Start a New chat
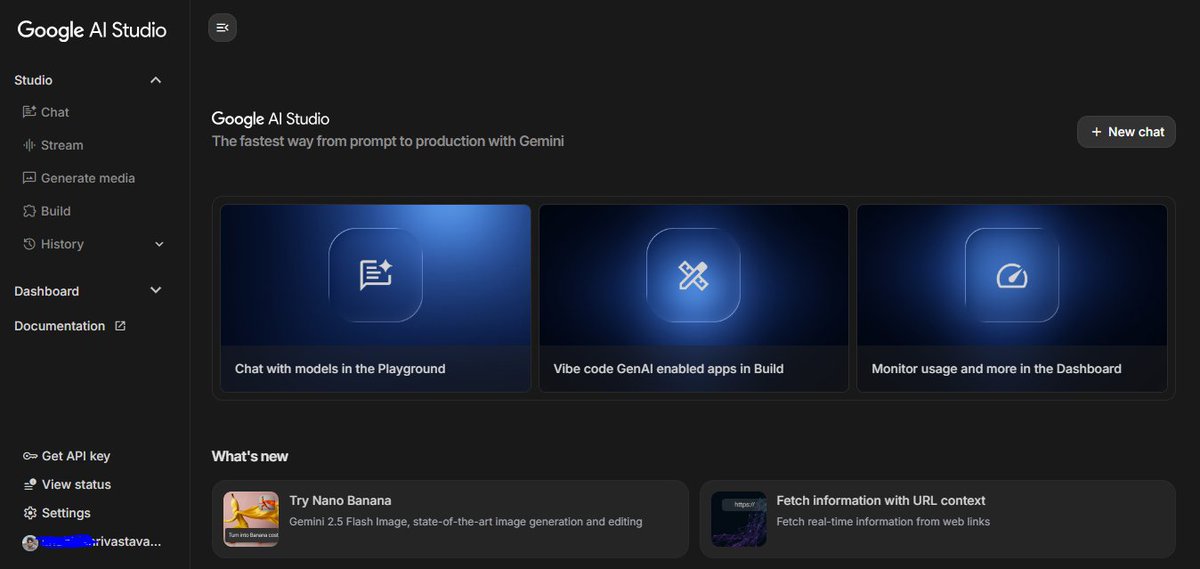This screenshot has height=569, width=1200. click(x=1126, y=132)
